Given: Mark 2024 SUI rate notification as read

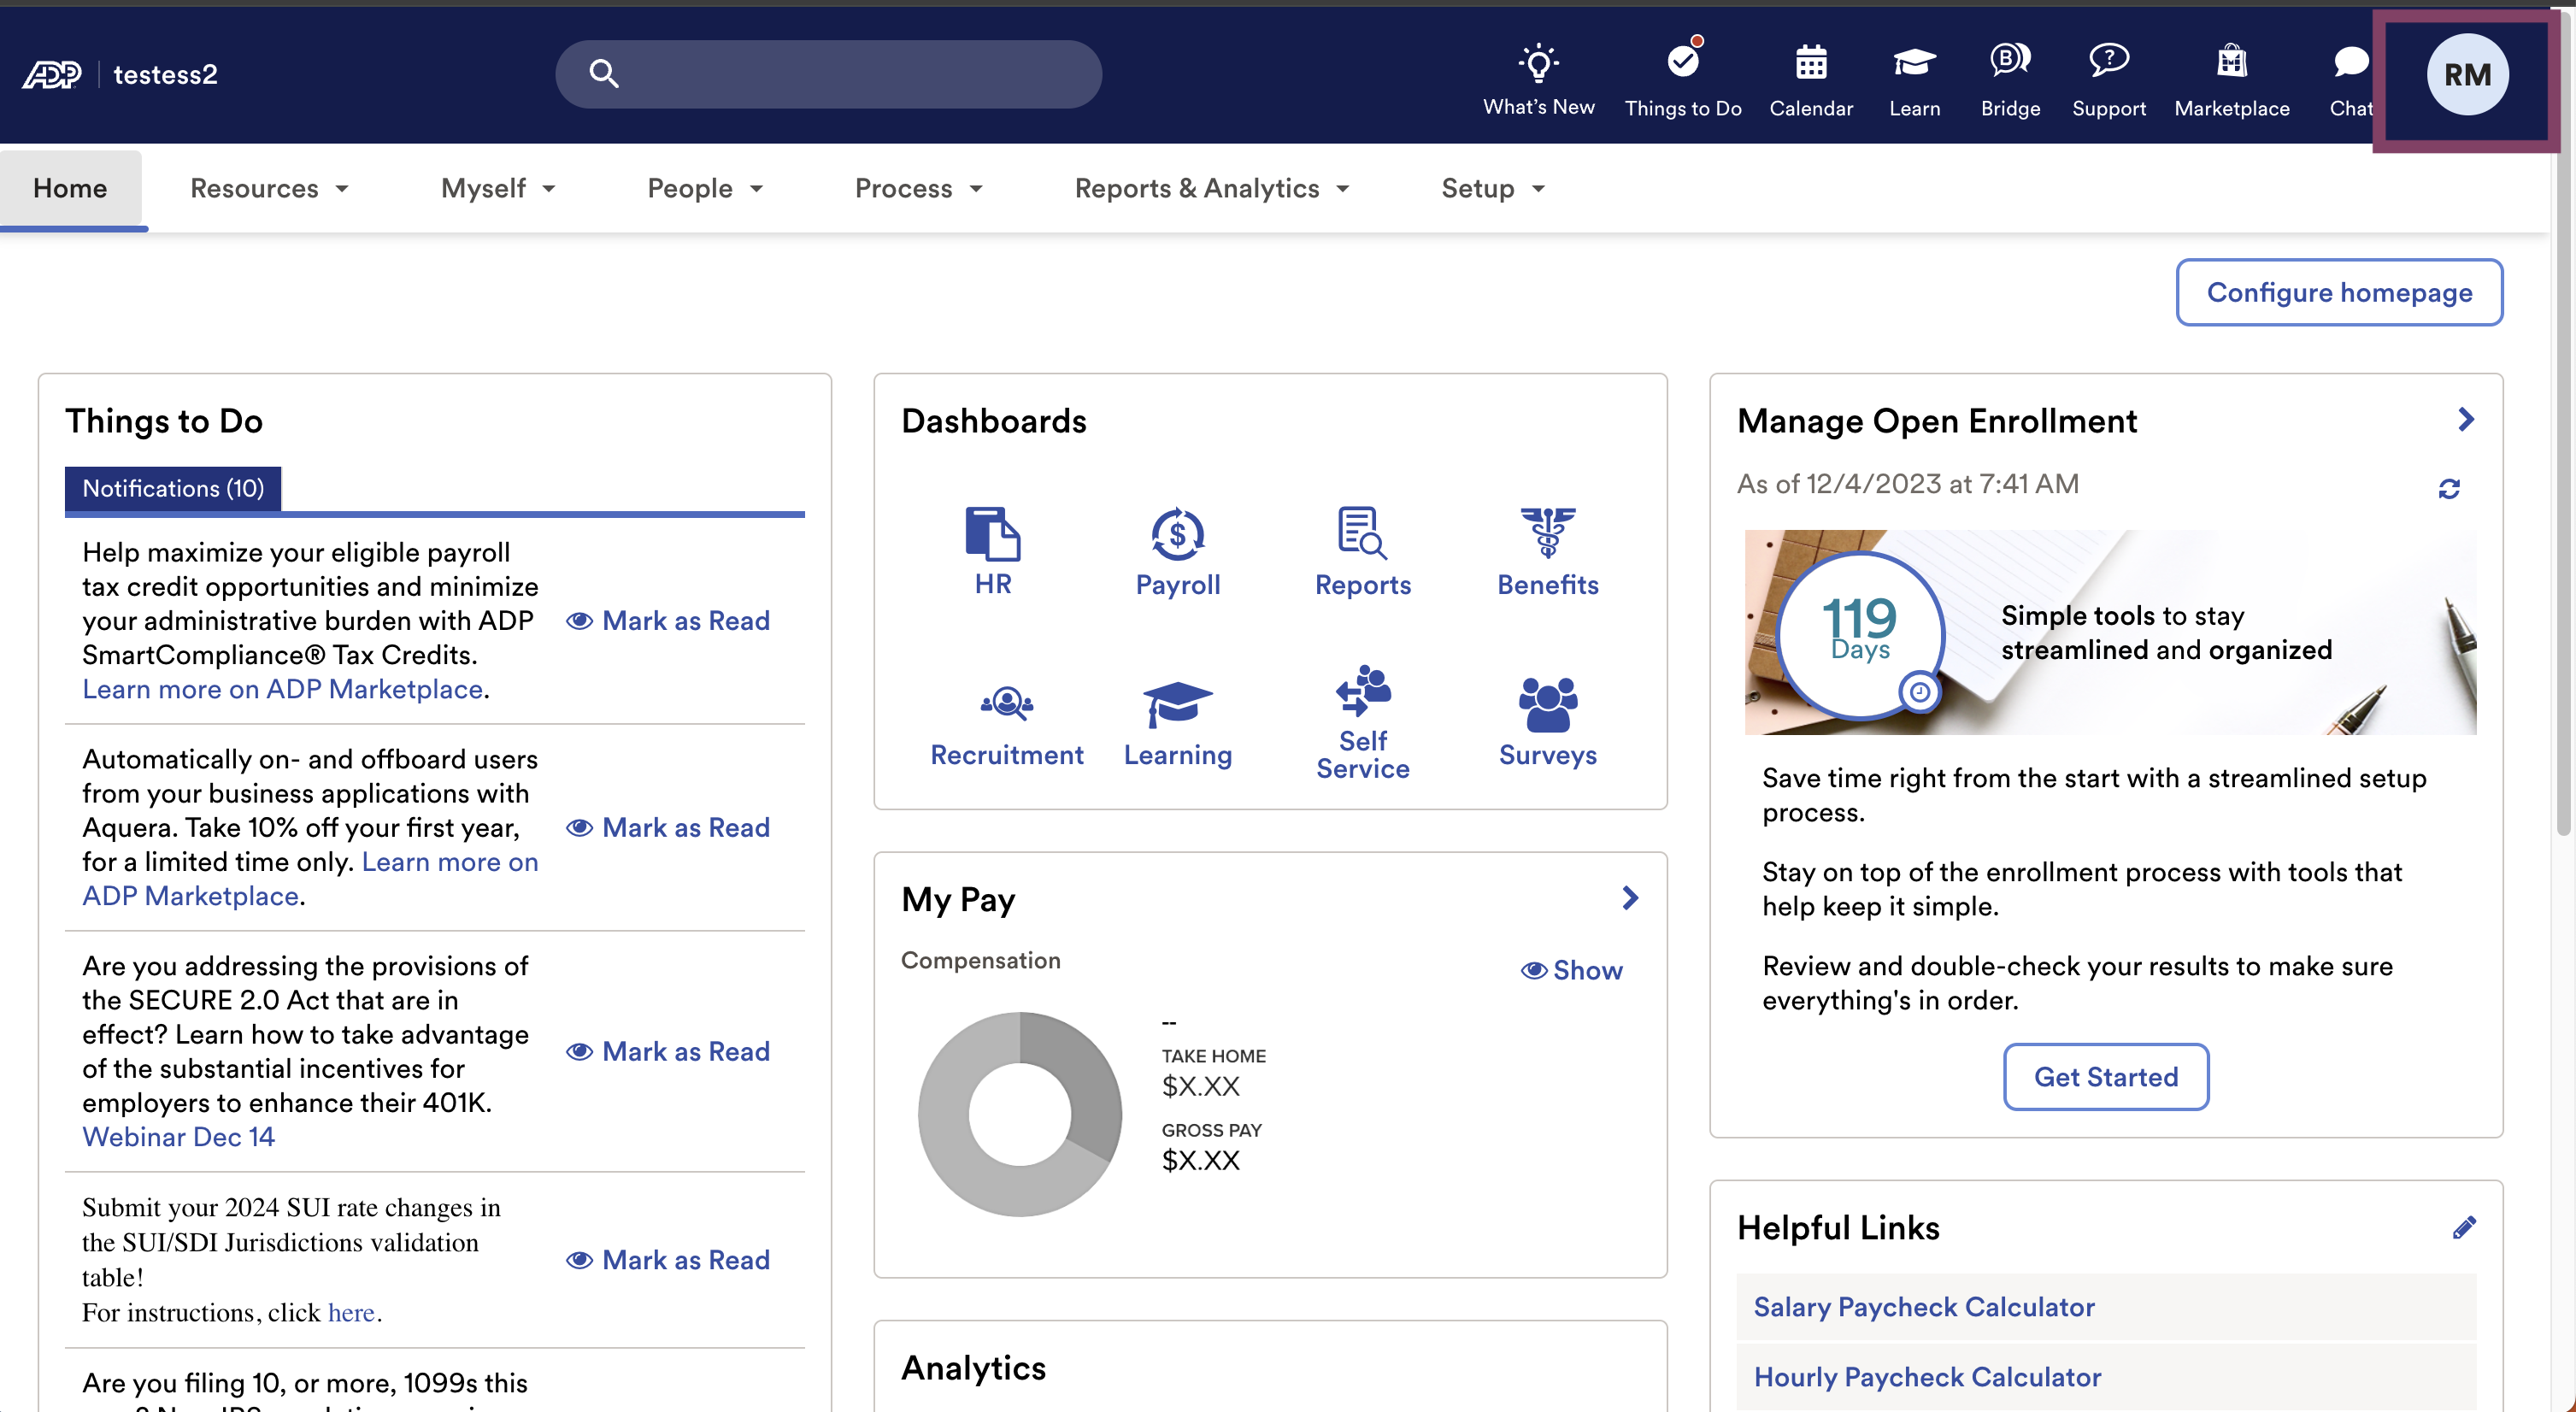Looking at the screenshot, I should (667, 1259).
